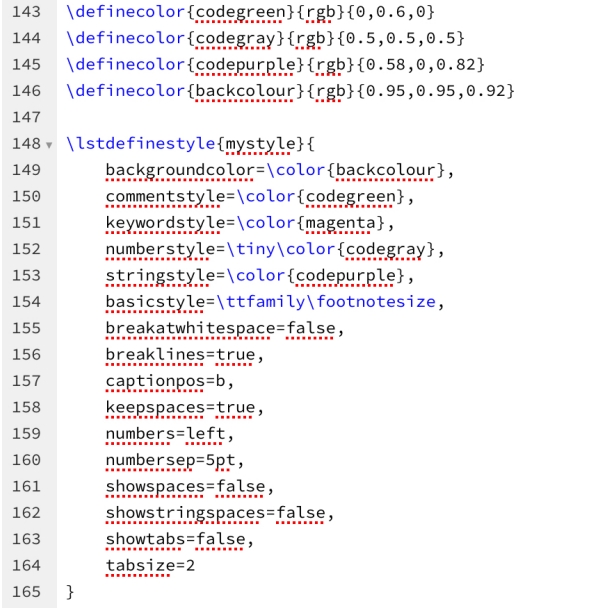Click line number 147 on the empty line
Viewport: 601px width, 616px height.
click(26, 118)
